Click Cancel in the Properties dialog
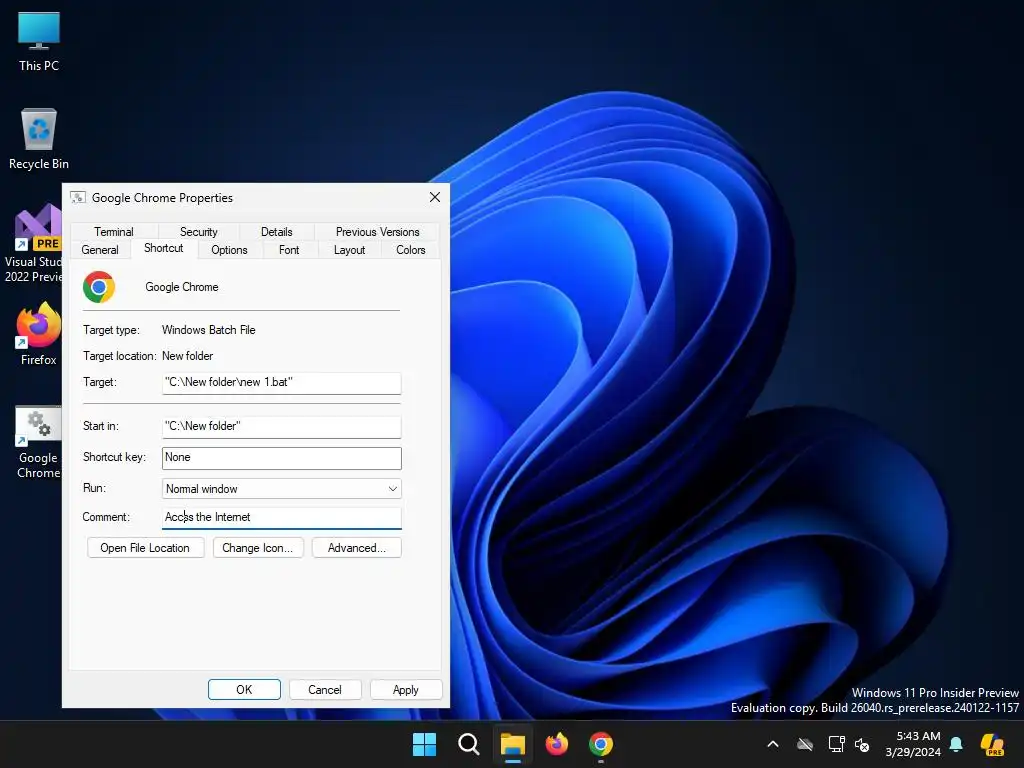The height and width of the screenshot is (768, 1024). coord(325,690)
